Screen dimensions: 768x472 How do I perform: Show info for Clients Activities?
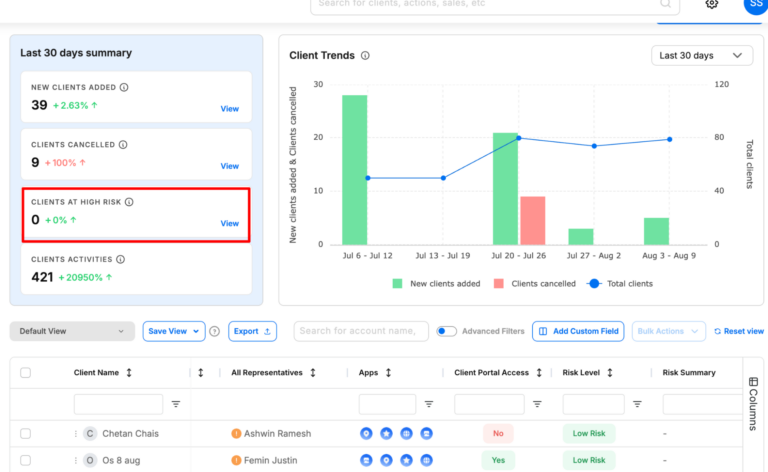(x=120, y=259)
